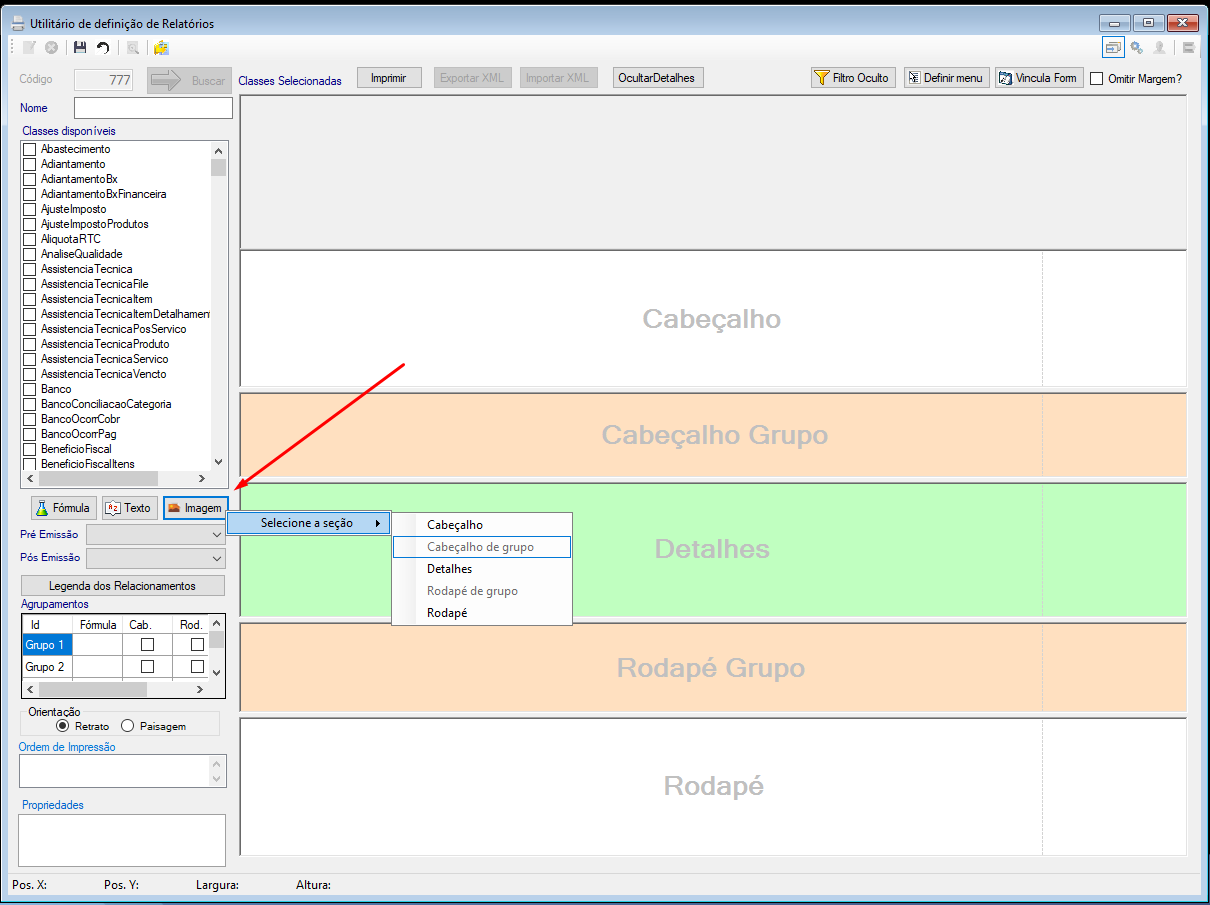Viewport: 1210px width, 905px height.
Task: Select the Grupo 1 row header cell
Action: (x=47, y=645)
